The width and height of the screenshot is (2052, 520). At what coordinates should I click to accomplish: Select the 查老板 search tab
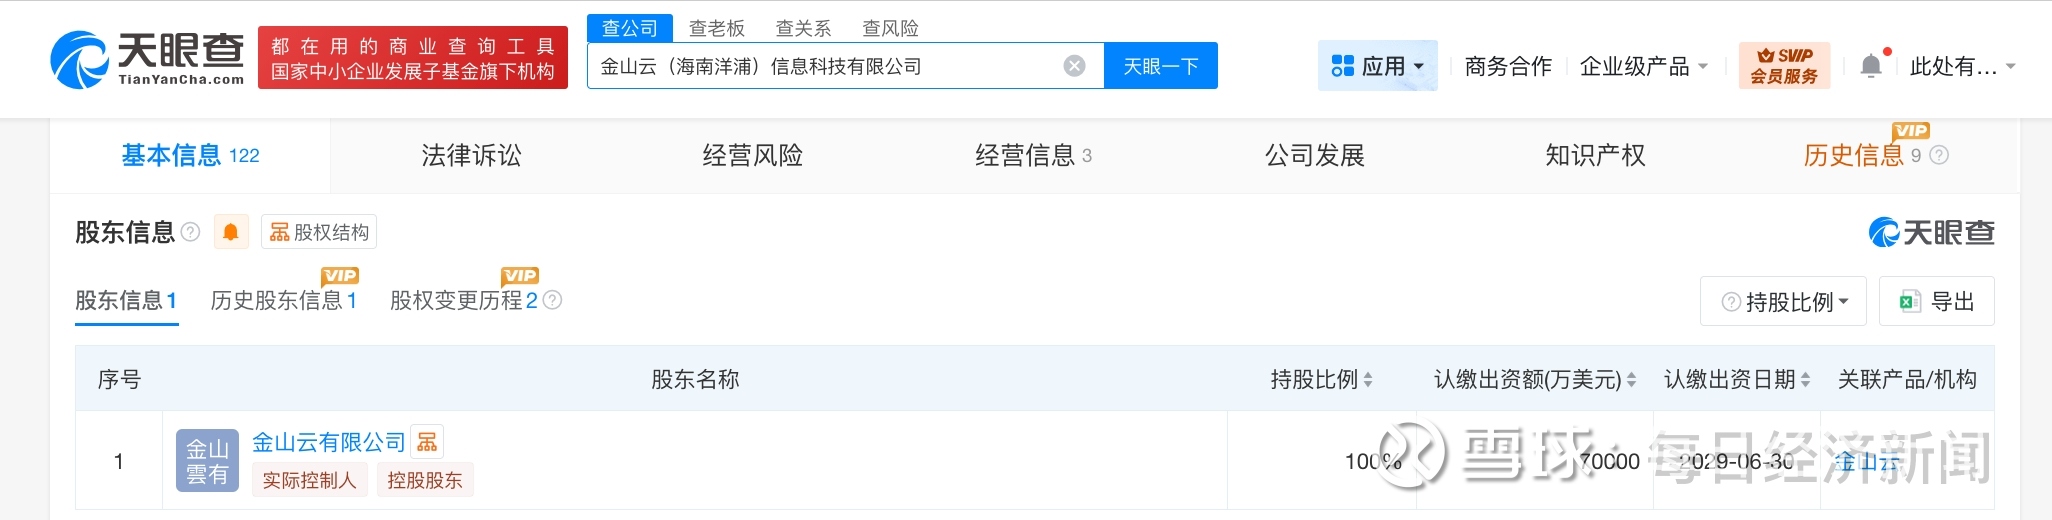717,28
